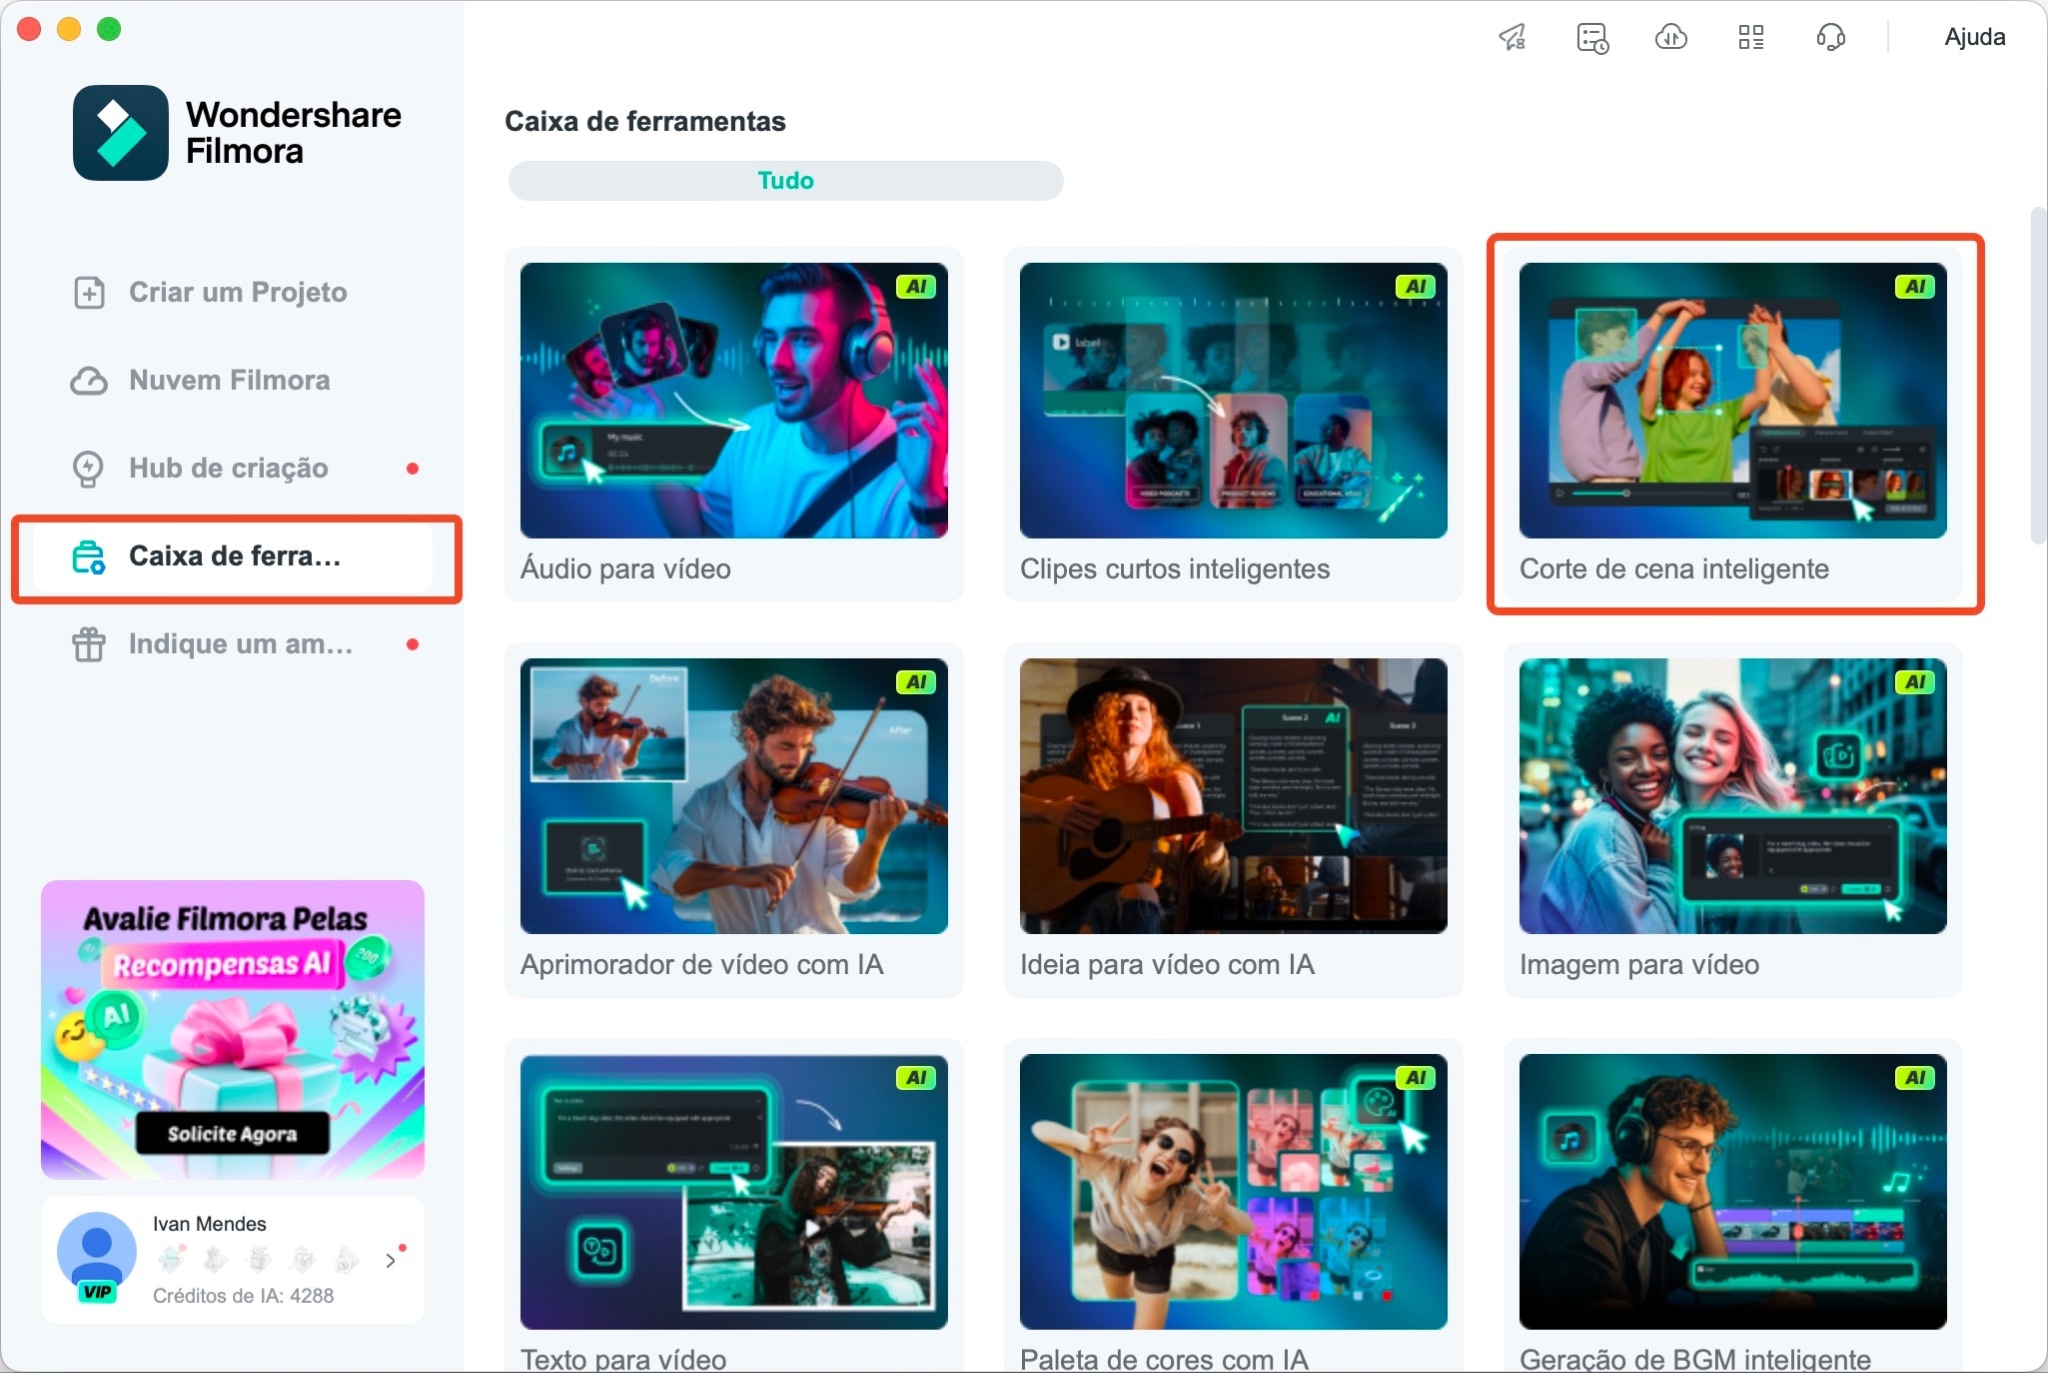Open Indique um am… referral item

pyautogui.click(x=240, y=644)
